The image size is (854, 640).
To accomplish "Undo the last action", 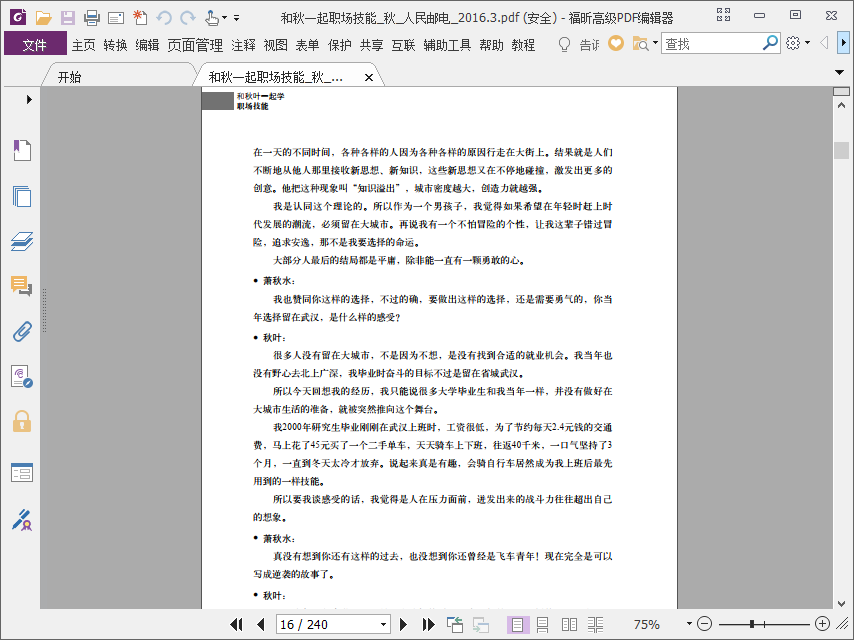I will [163, 18].
